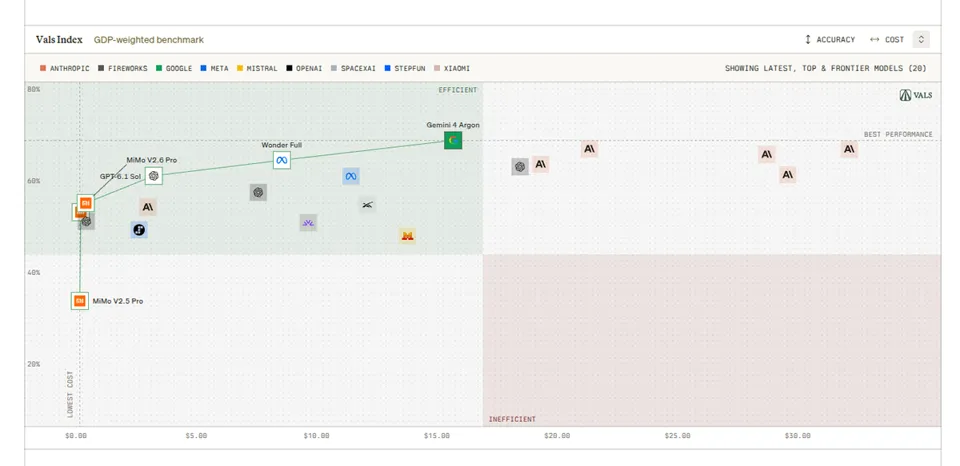The width and height of the screenshot is (960, 466).
Task: Open the Cost x-axis selector
Action: [x=887, y=40]
